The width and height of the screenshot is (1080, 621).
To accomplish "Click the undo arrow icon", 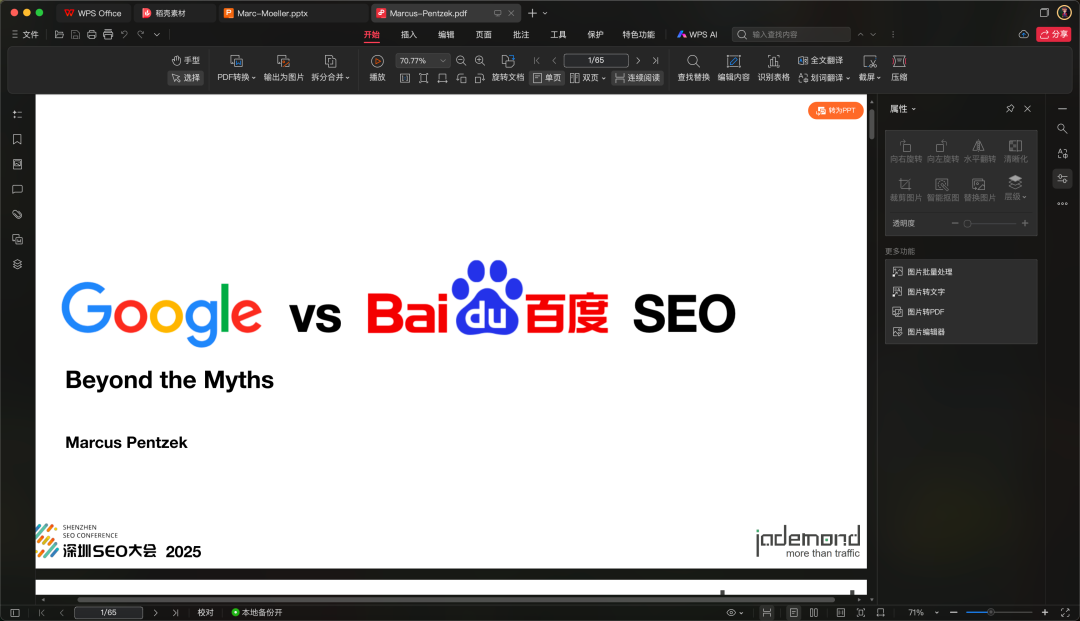I will click(x=125, y=34).
